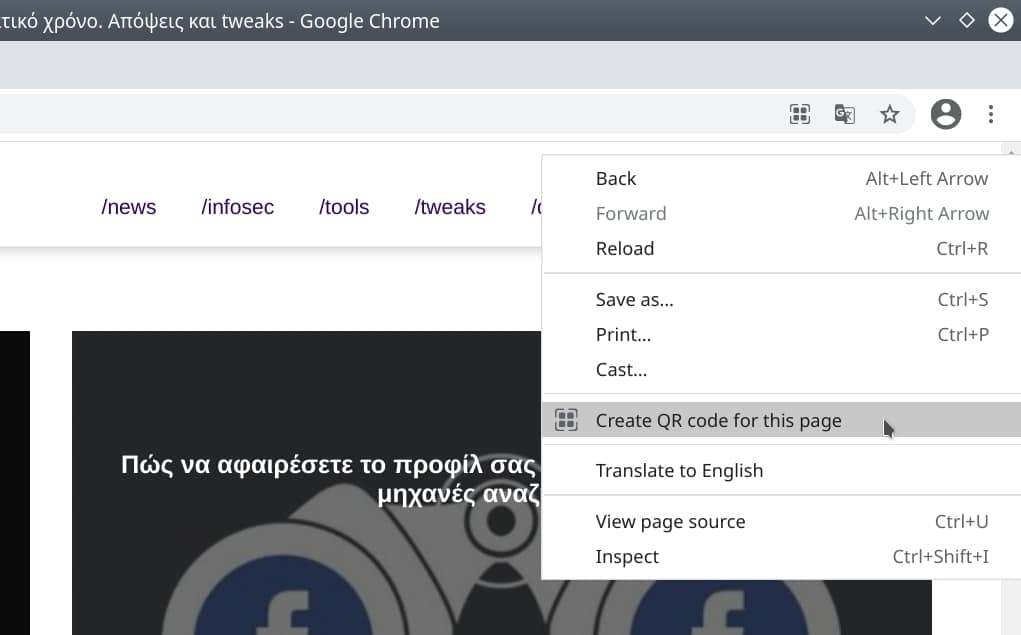Screen dimensions: 1021x635
Task: Choose 'Create QR code for this page'
Action: [x=718, y=421]
